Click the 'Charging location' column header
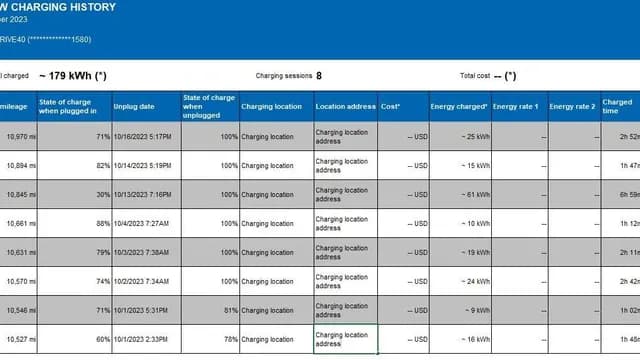 tap(277, 107)
